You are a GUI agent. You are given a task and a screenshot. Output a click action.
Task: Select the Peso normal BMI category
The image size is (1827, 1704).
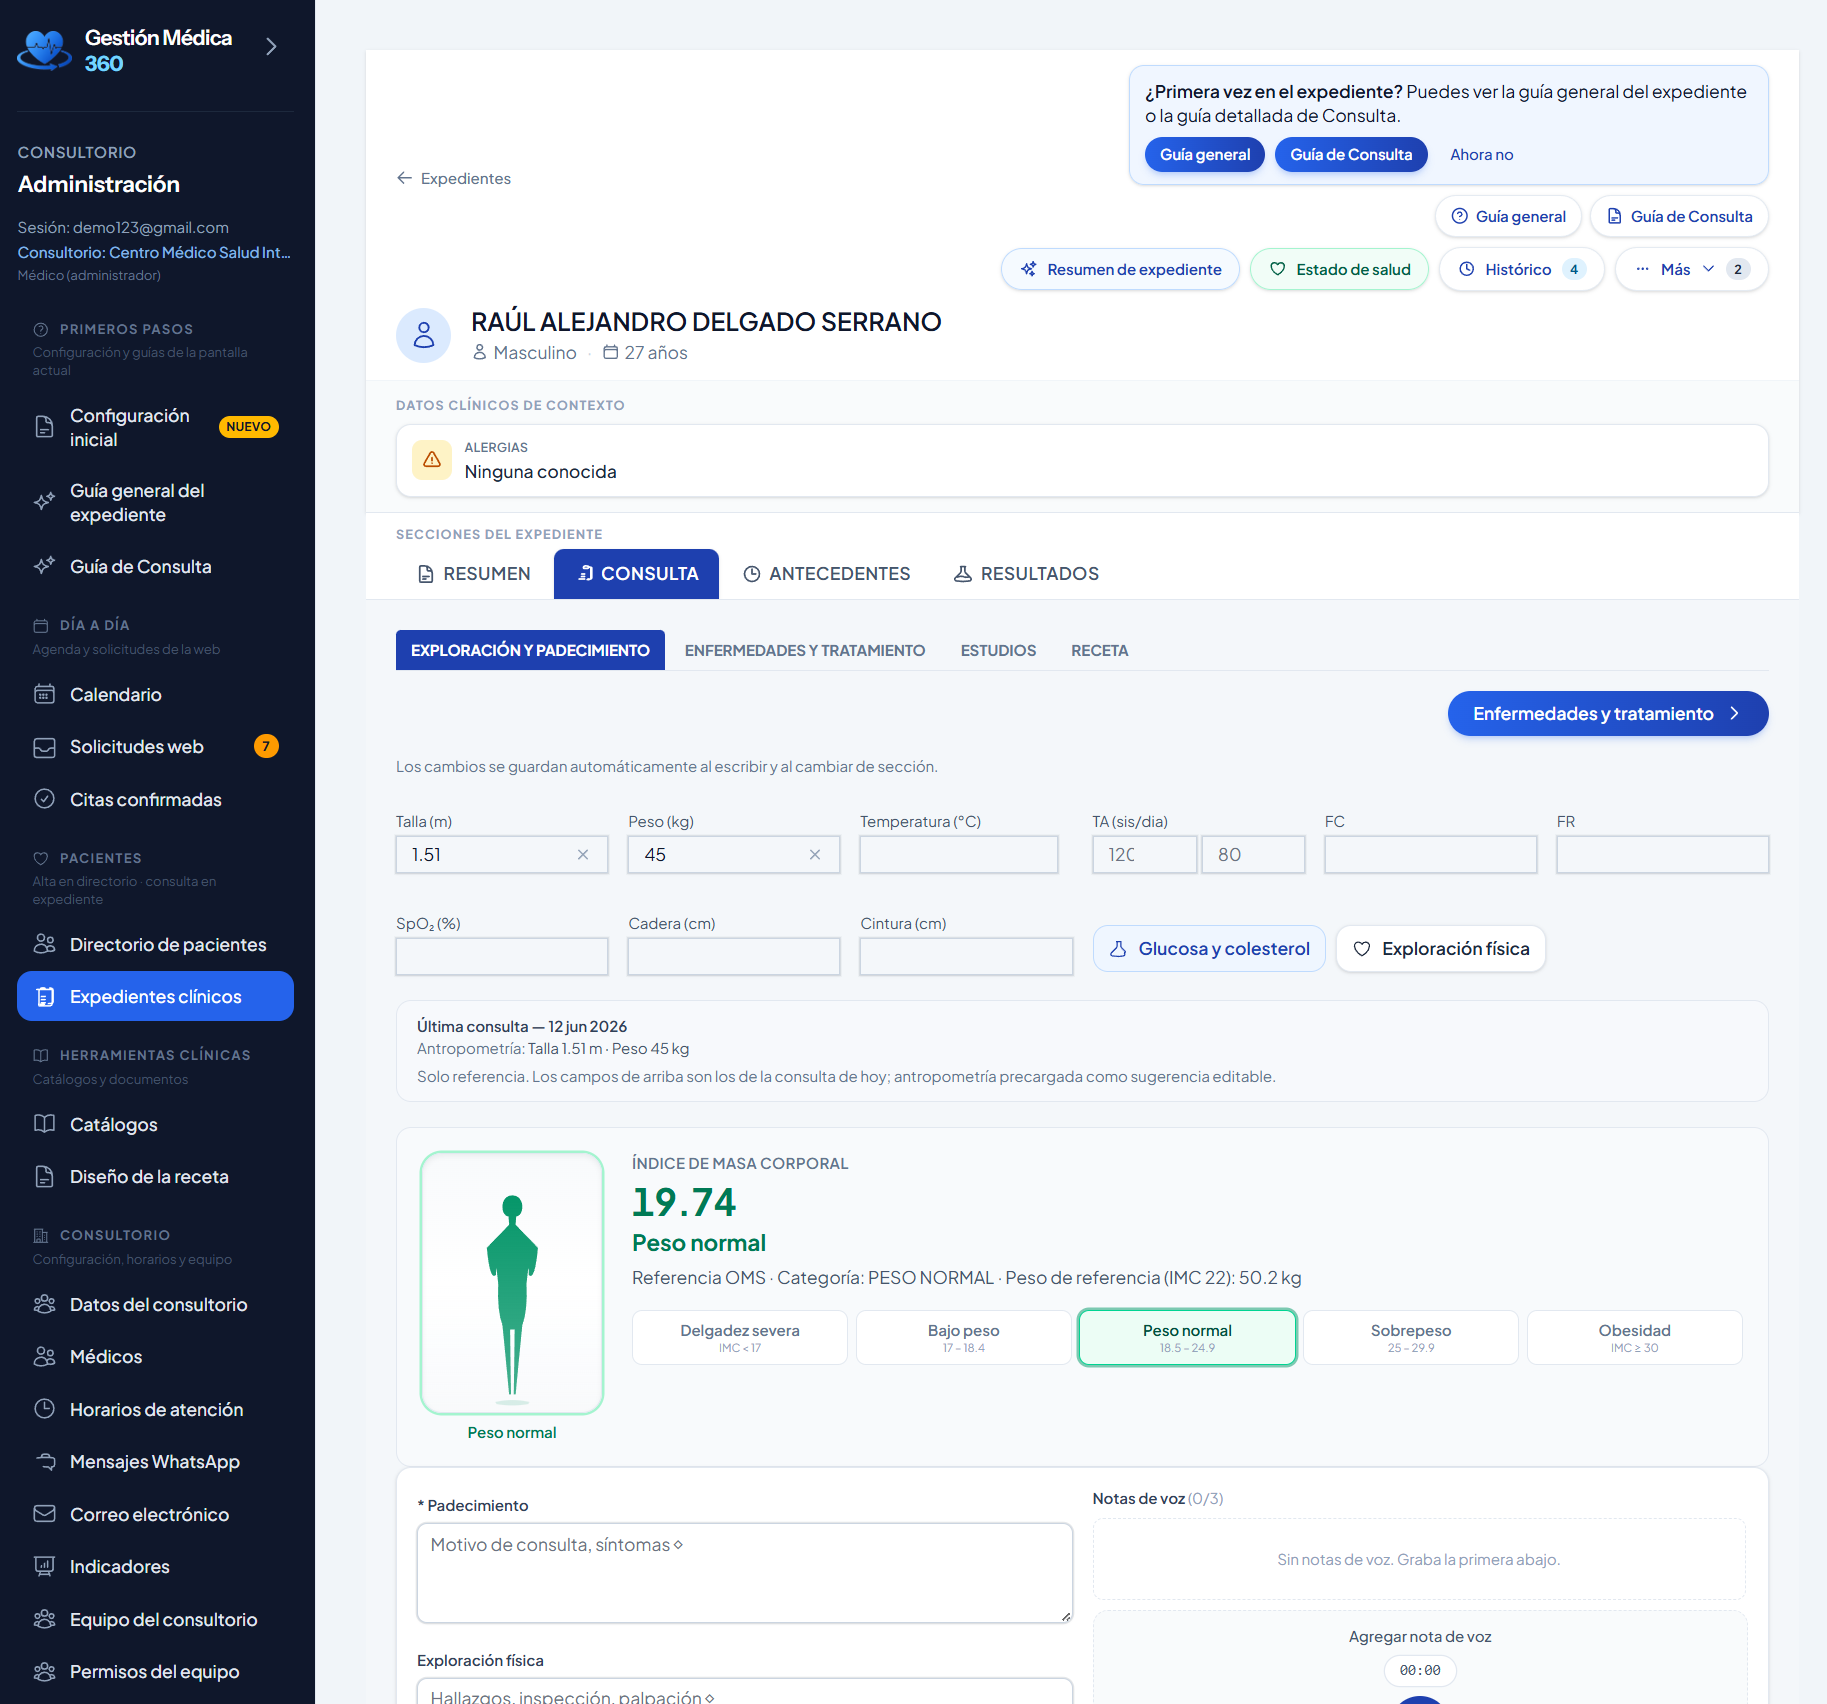[1187, 1338]
